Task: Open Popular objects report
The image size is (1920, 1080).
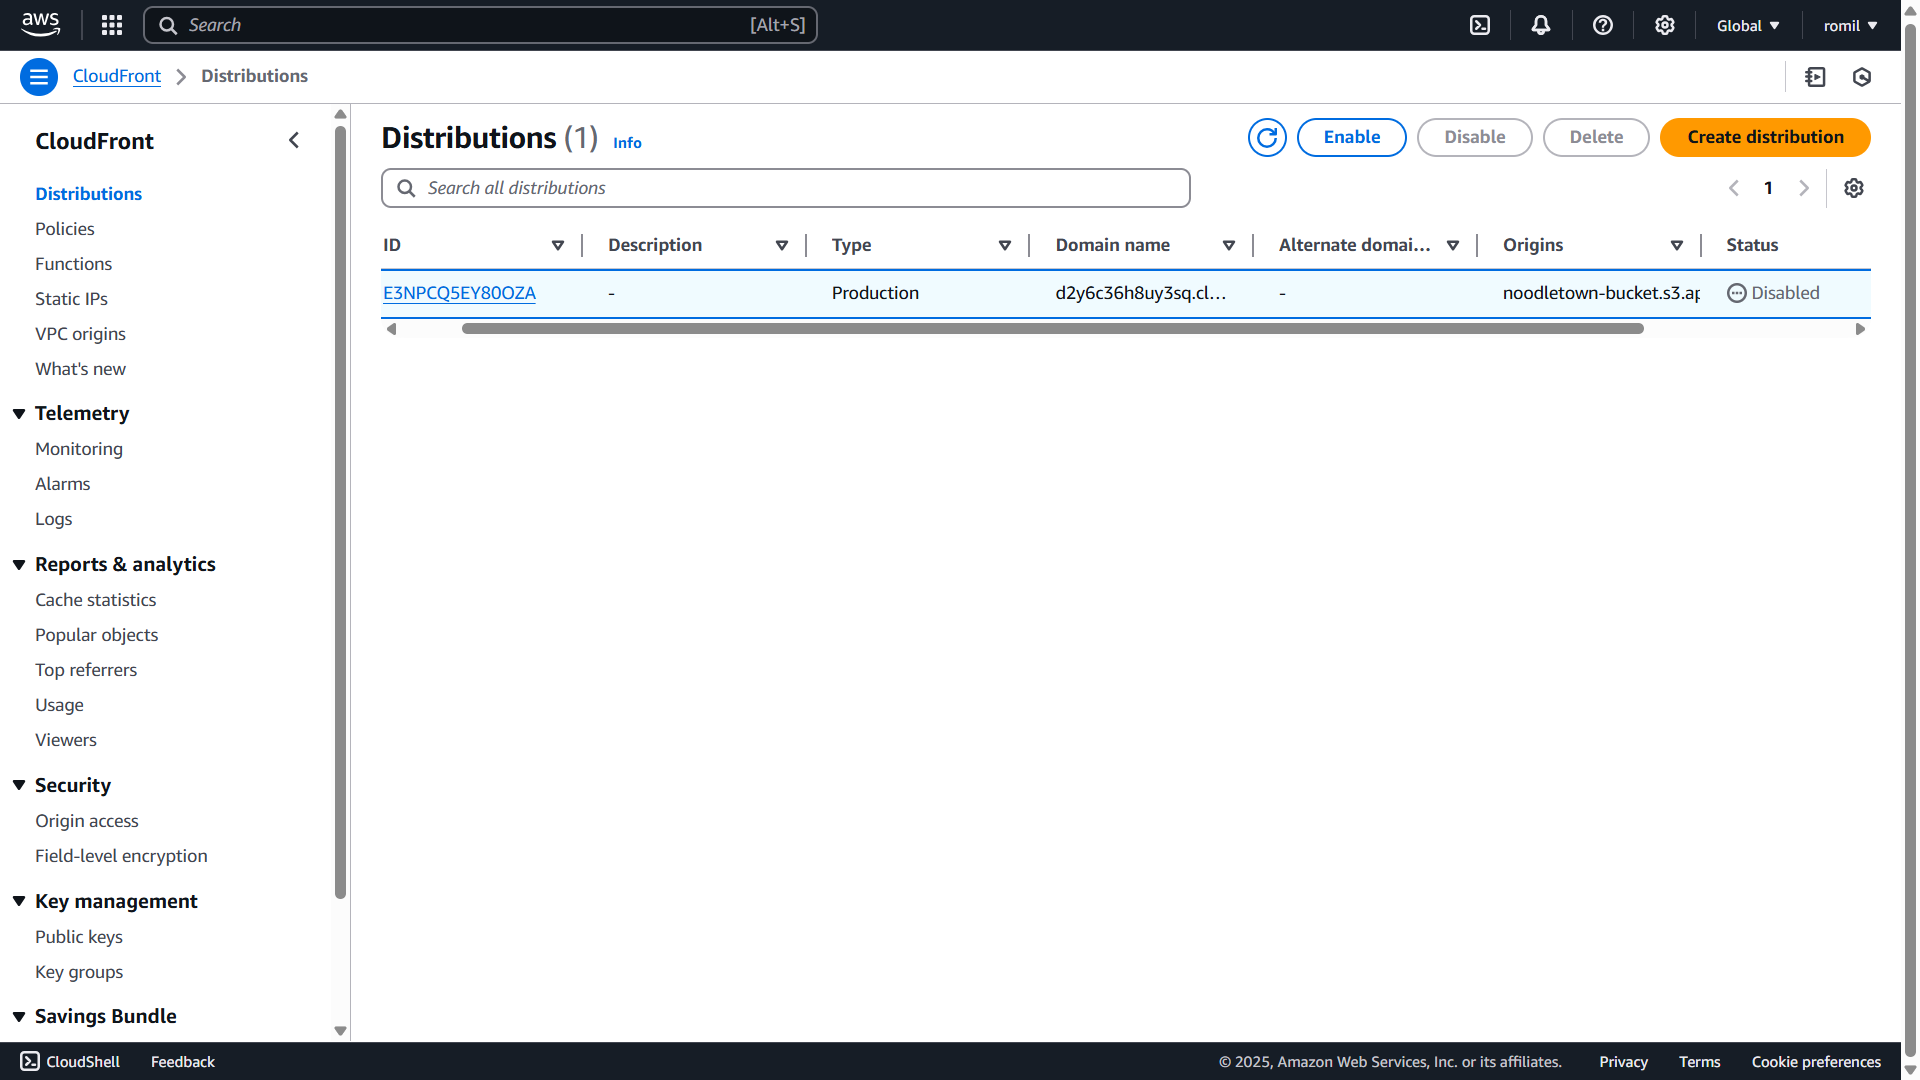Action: click(x=96, y=634)
